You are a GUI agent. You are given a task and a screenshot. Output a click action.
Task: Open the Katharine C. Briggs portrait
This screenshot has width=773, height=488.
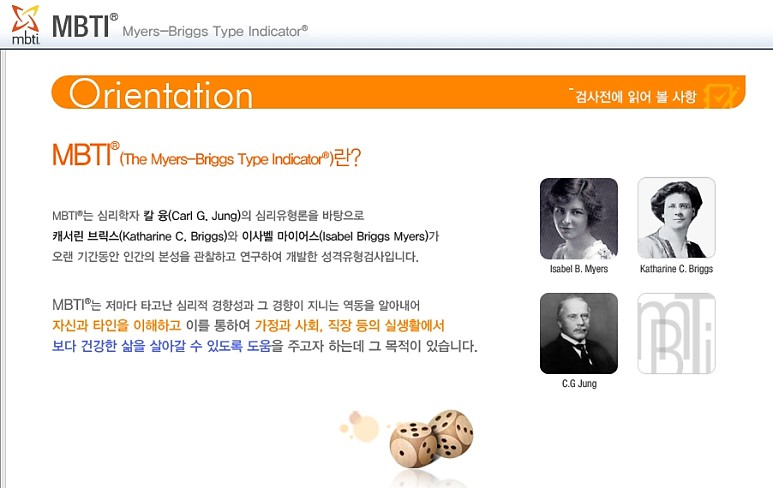pyautogui.click(x=676, y=218)
